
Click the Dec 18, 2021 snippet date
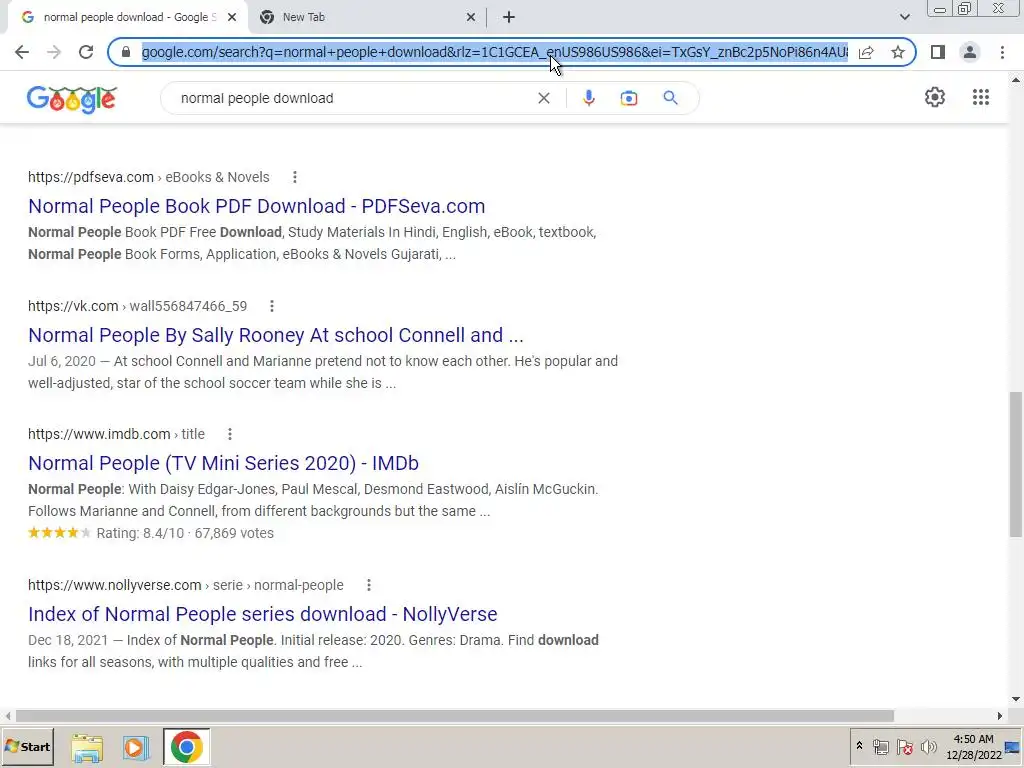coord(68,640)
